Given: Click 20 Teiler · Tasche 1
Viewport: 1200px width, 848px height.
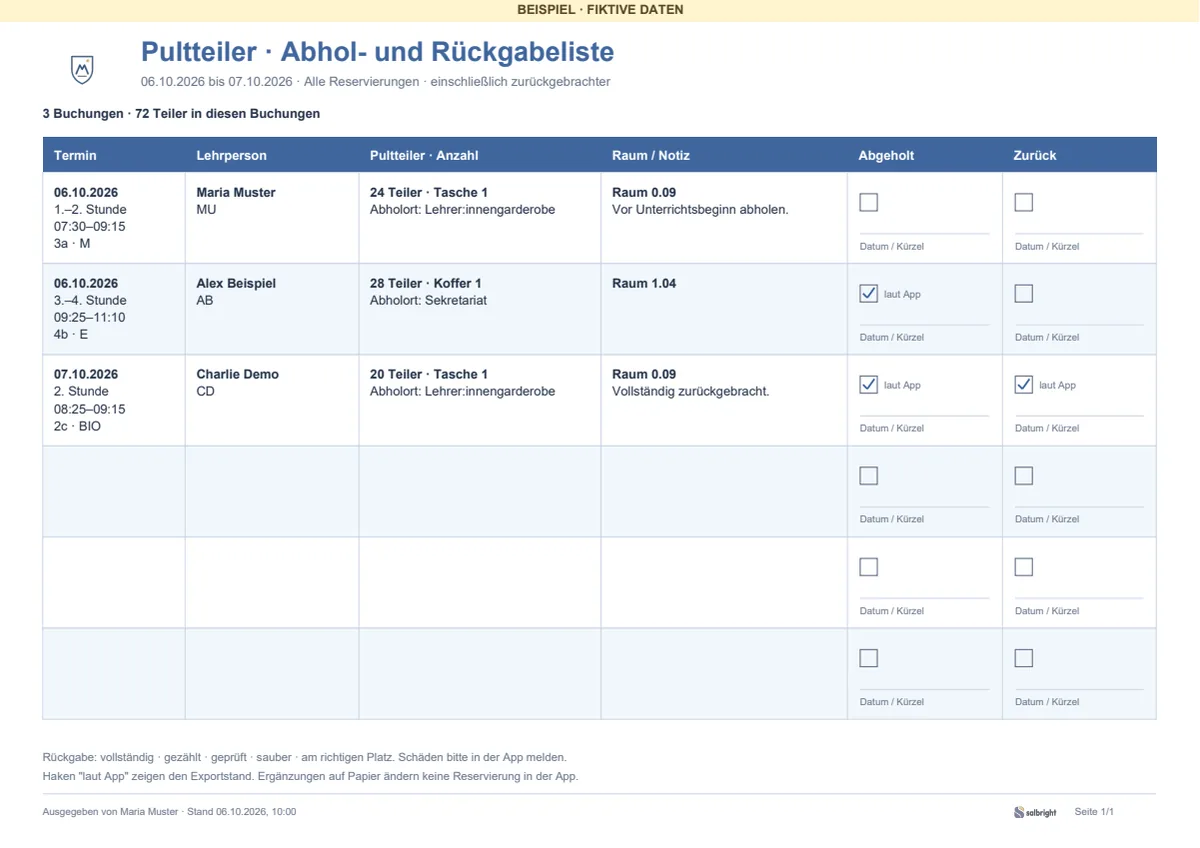Looking at the screenshot, I should tap(429, 374).
